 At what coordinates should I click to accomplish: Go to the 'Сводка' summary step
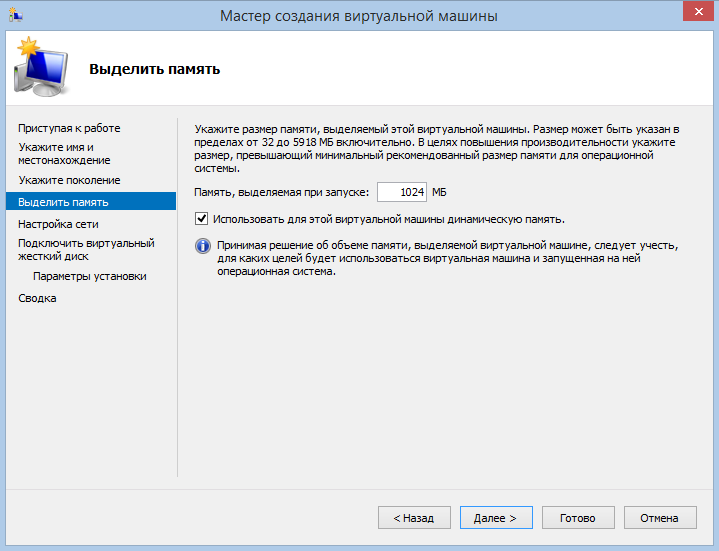pos(37,298)
